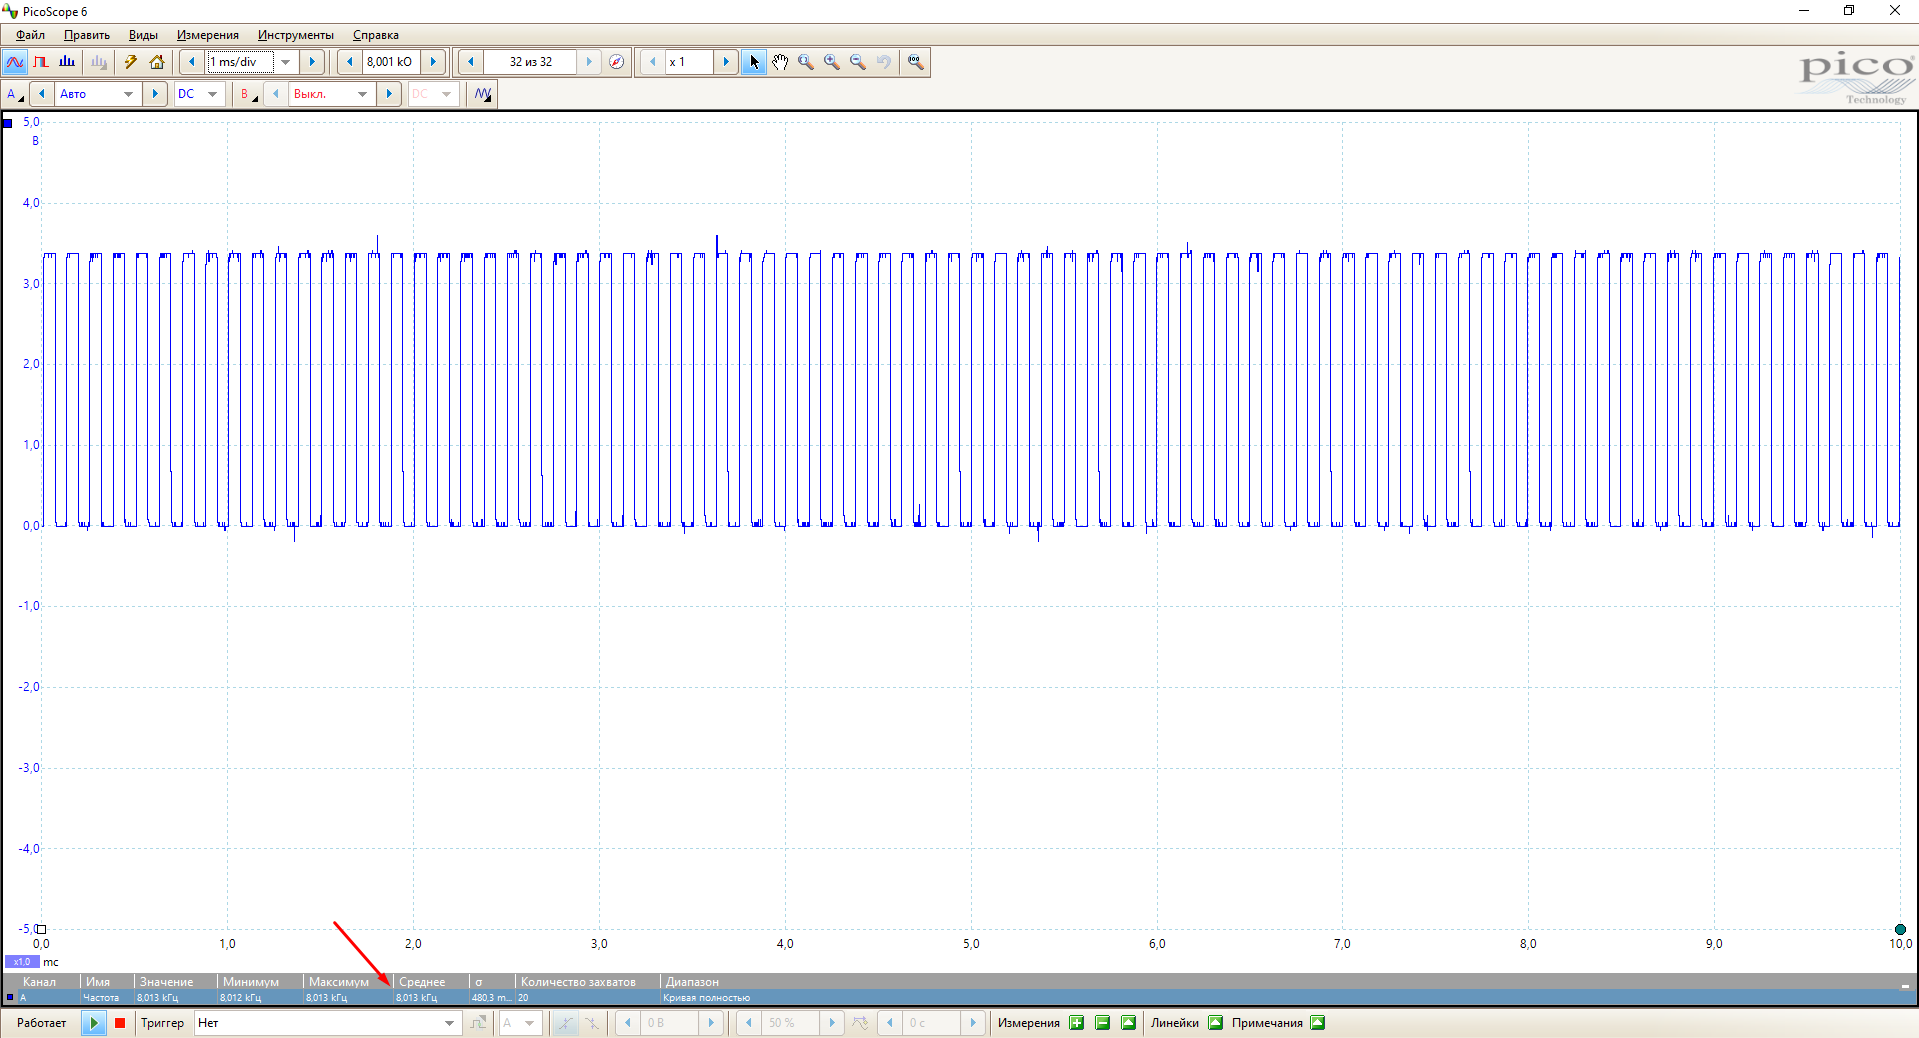Screen dimensions: 1919x1038
Task: Increase number of samples 8,001 kO
Action: (433, 62)
